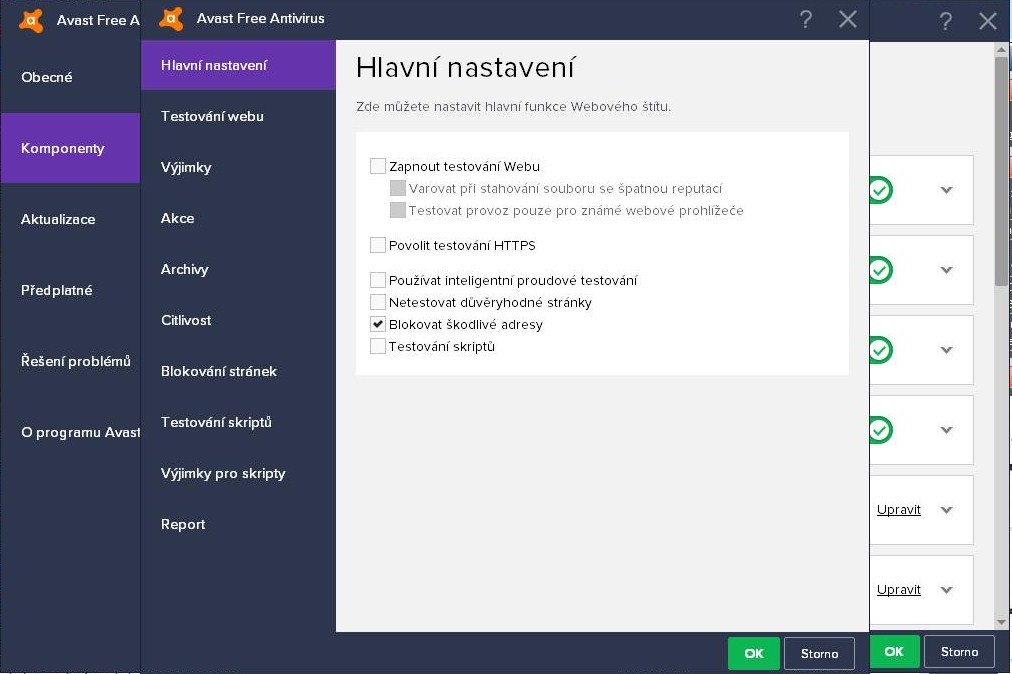
Task: Check Používat inteligentní proudové testování
Action: click(378, 280)
